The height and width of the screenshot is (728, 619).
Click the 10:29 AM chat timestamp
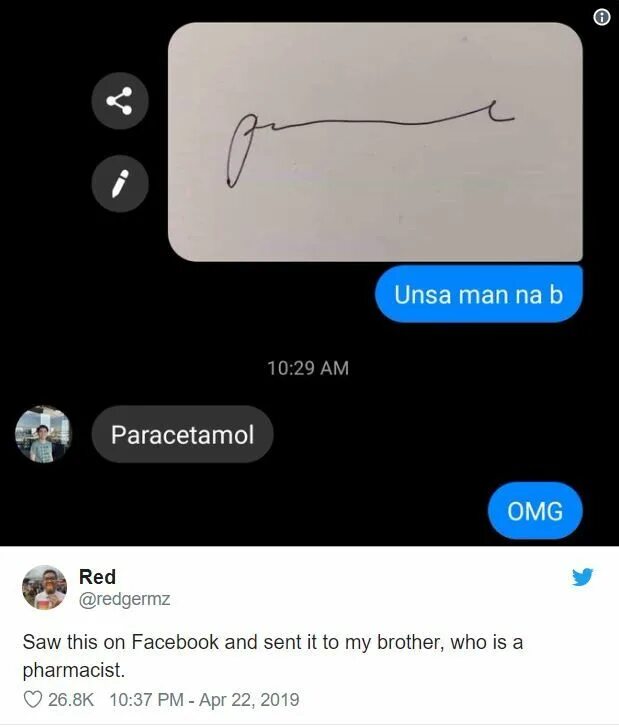(308, 368)
